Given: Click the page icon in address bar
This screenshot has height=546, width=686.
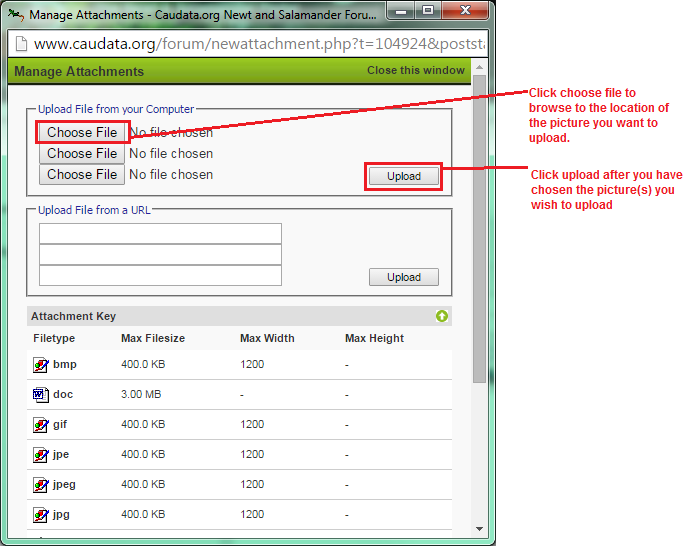Looking at the screenshot, I should pos(20,44).
